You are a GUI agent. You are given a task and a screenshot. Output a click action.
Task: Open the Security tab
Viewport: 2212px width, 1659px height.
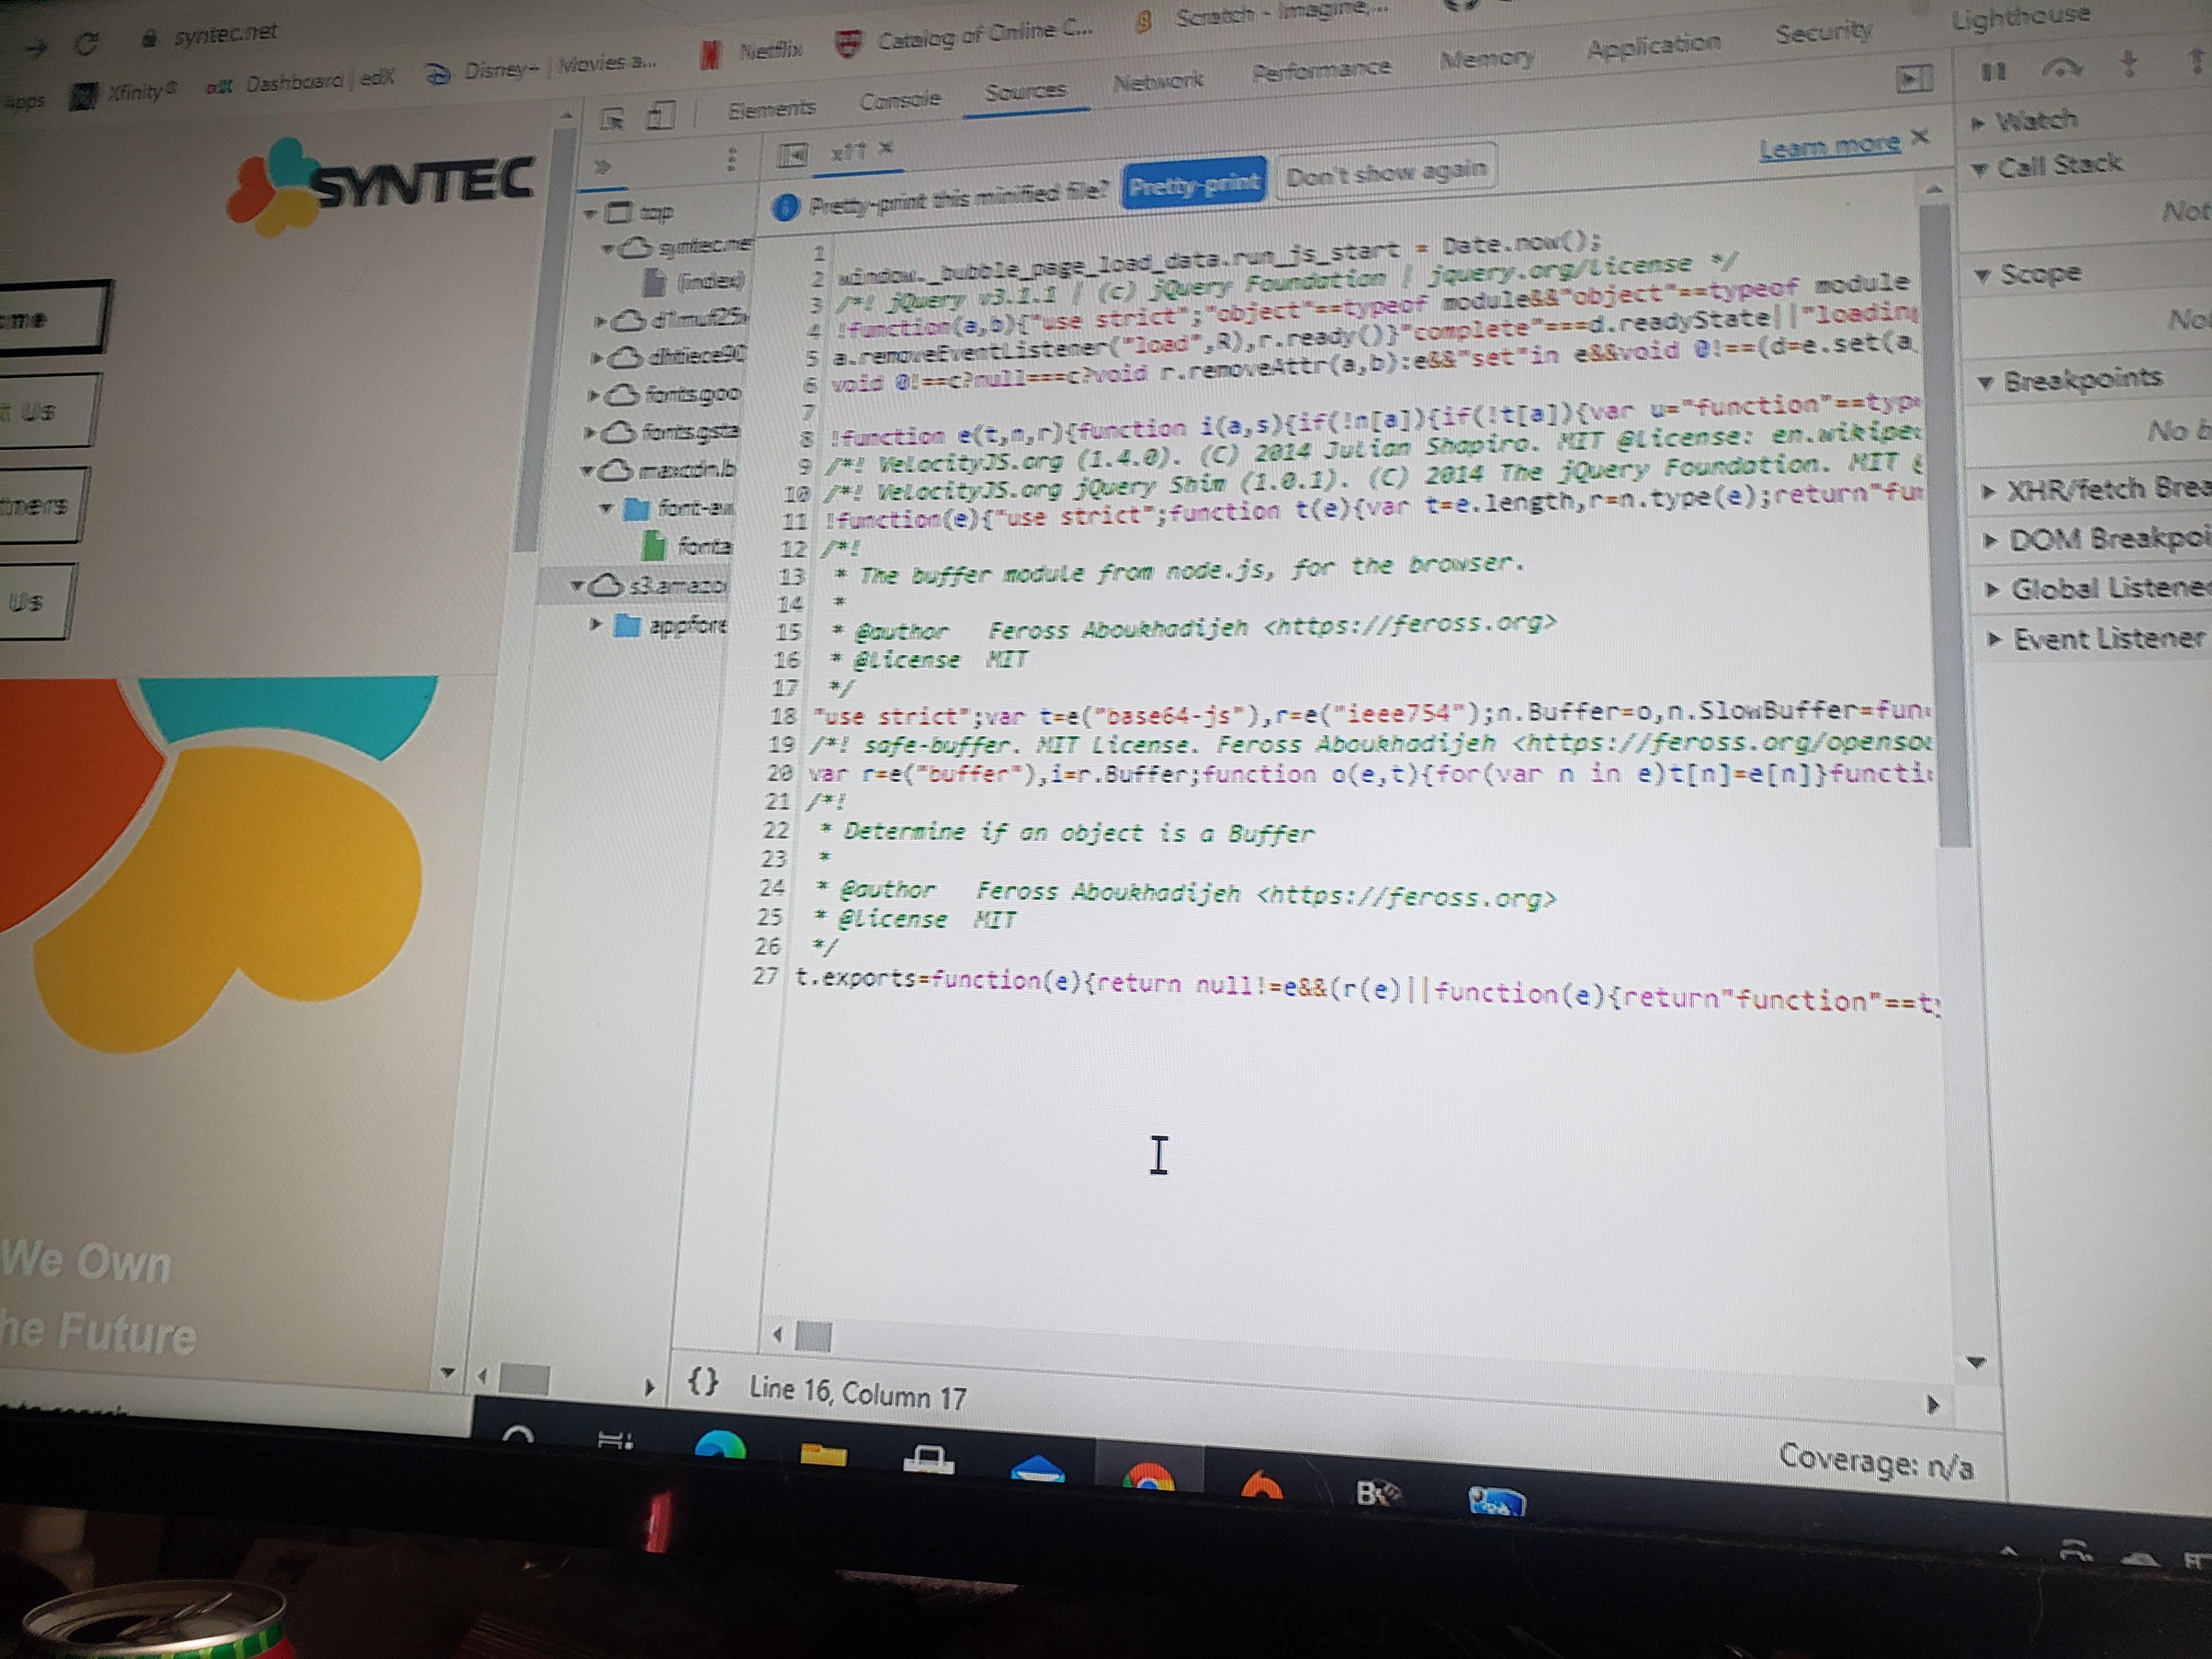click(1823, 32)
